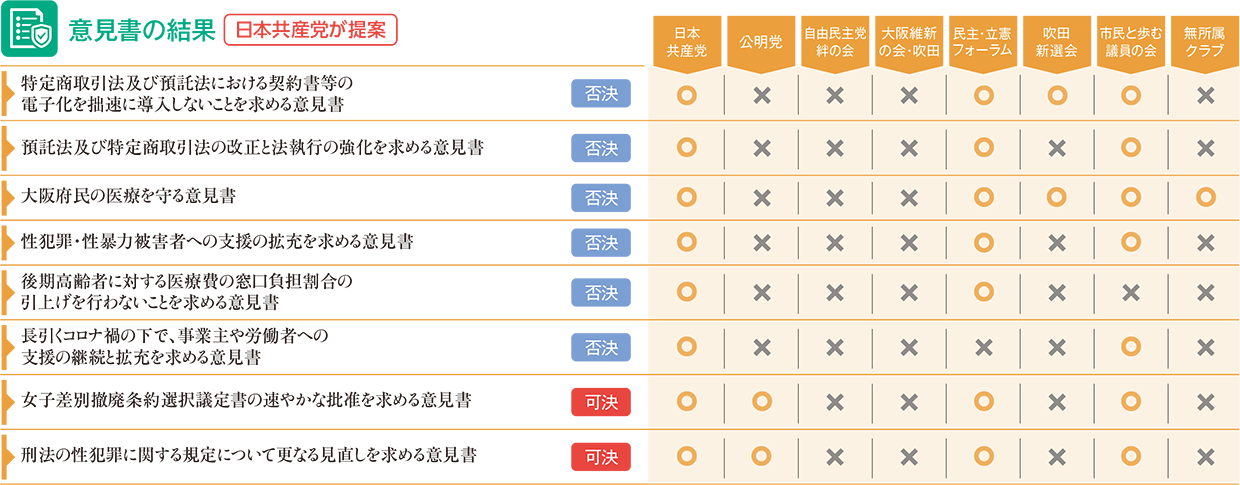Click 市民と歩む議員の会 cross mark in 後期高齢者 row
1240x485 pixels.
coord(1131,293)
